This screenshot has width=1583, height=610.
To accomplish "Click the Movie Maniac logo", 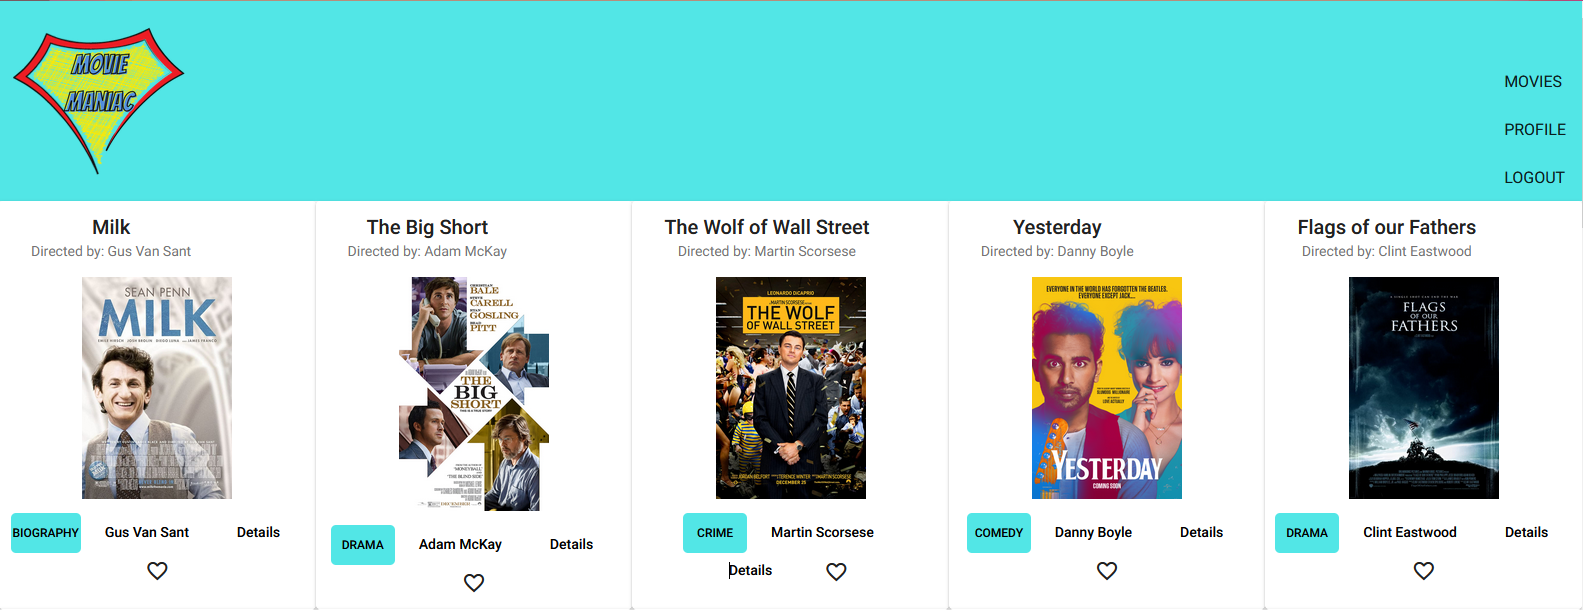I will click(x=98, y=101).
